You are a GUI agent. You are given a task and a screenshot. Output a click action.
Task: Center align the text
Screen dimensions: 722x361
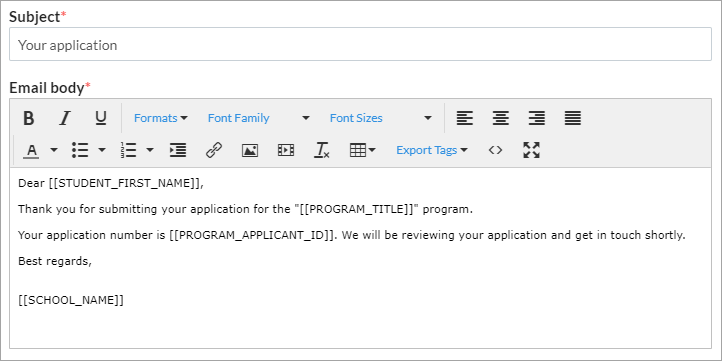(x=501, y=118)
